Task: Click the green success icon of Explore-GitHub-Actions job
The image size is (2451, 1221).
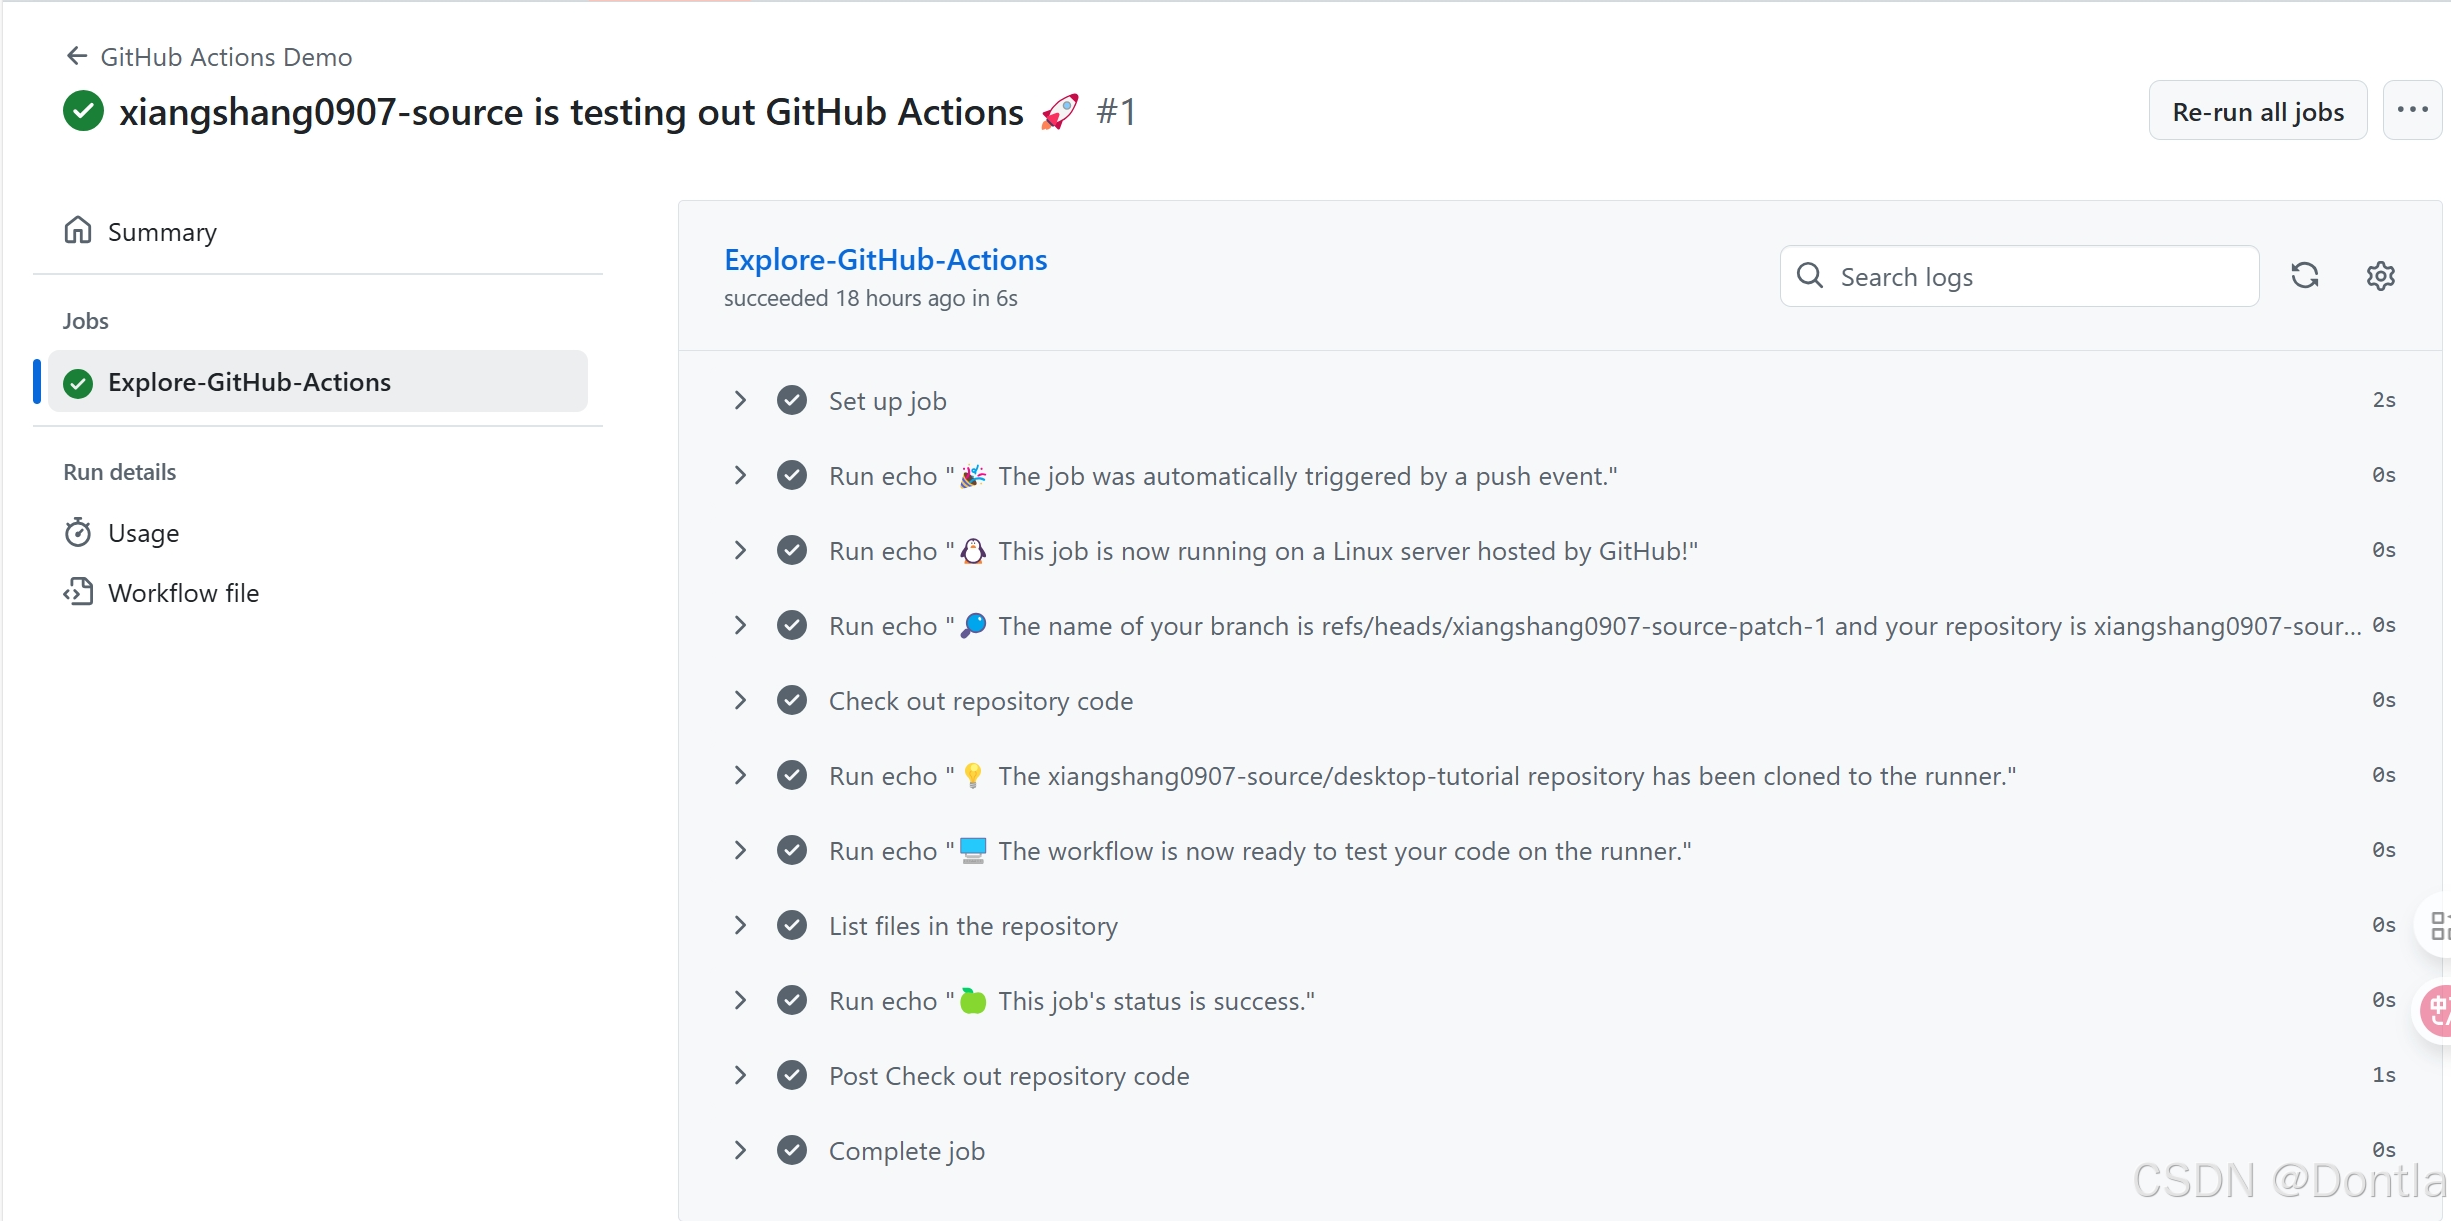Action: [78, 382]
